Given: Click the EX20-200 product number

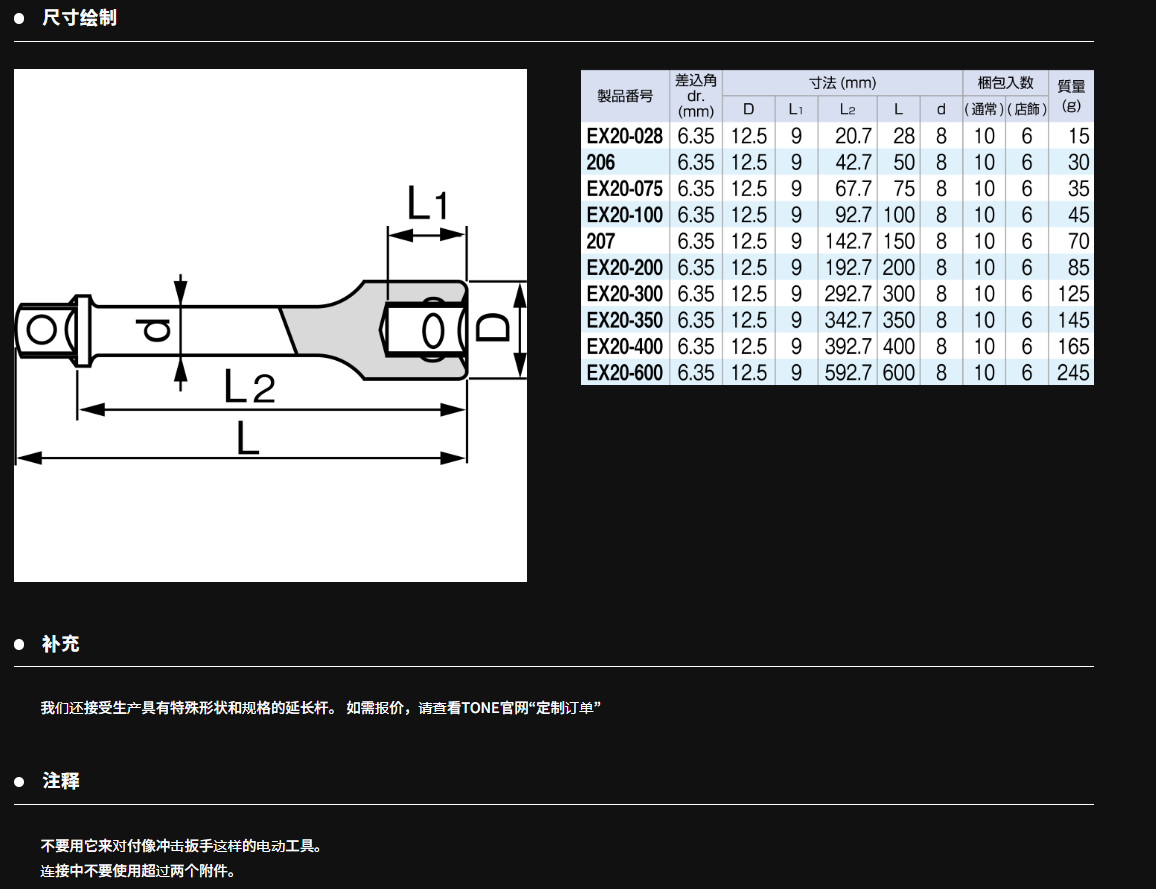Looking at the screenshot, I should tap(624, 267).
